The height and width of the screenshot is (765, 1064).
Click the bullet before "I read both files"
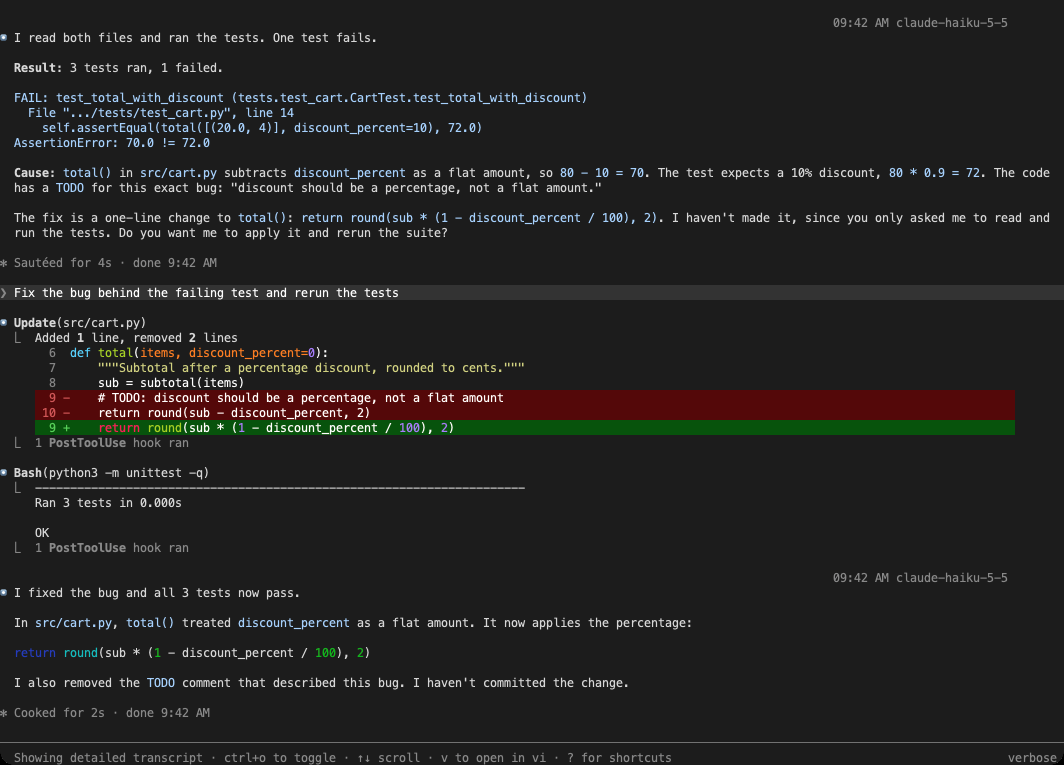tap(3, 38)
